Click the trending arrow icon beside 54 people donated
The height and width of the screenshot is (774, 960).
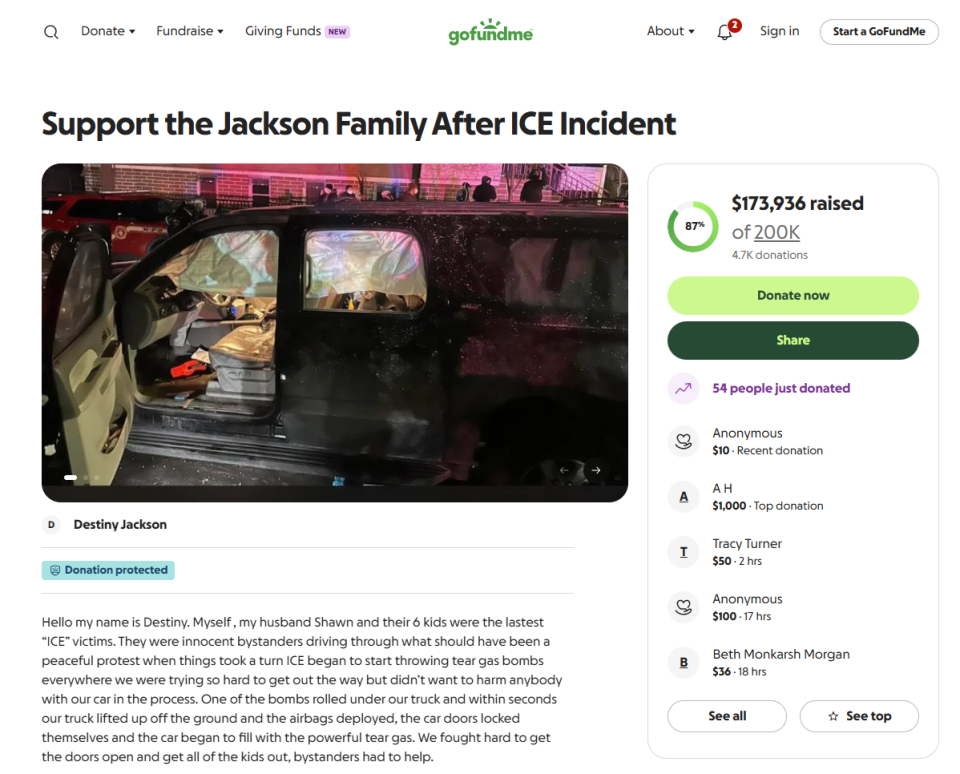pos(683,388)
